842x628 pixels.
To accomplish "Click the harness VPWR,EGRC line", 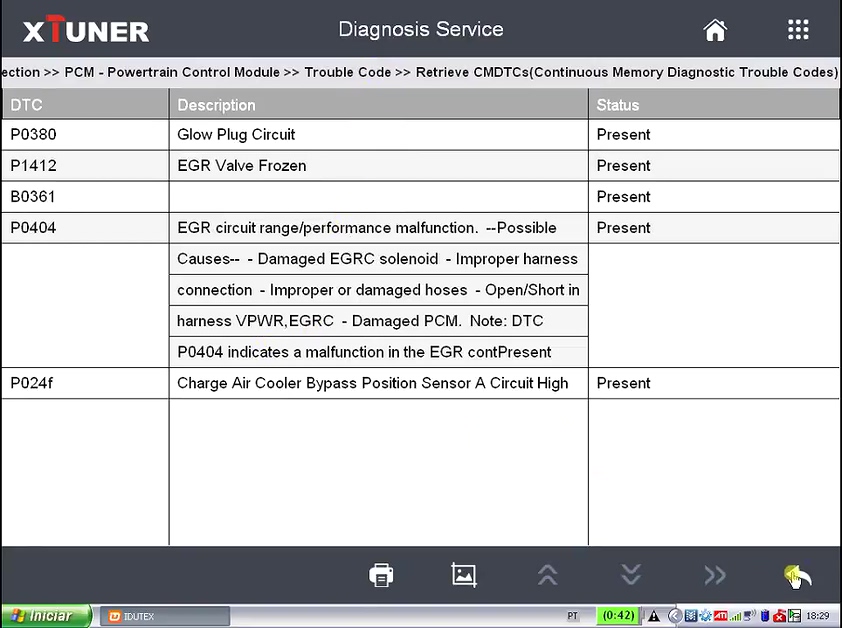I will pos(379,321).
